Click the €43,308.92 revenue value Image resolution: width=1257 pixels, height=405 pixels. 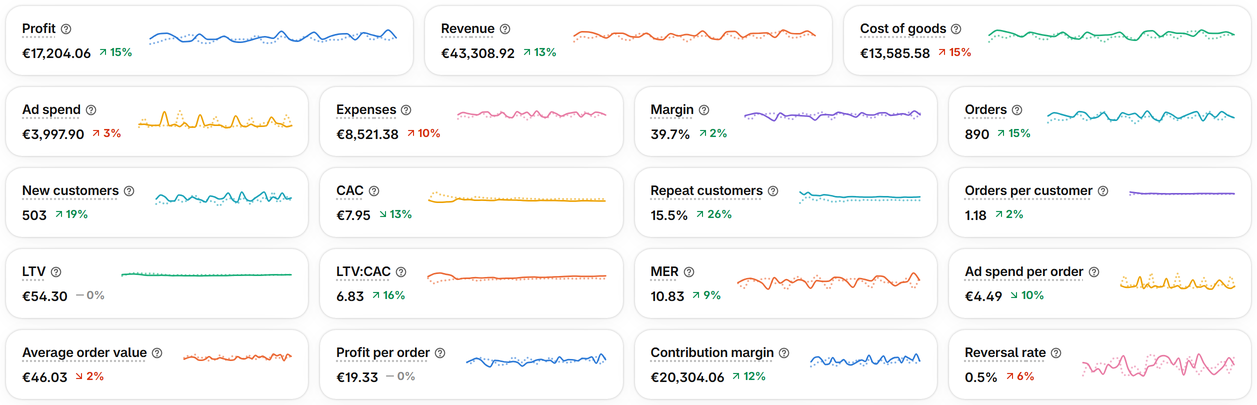tap(478, 53)
